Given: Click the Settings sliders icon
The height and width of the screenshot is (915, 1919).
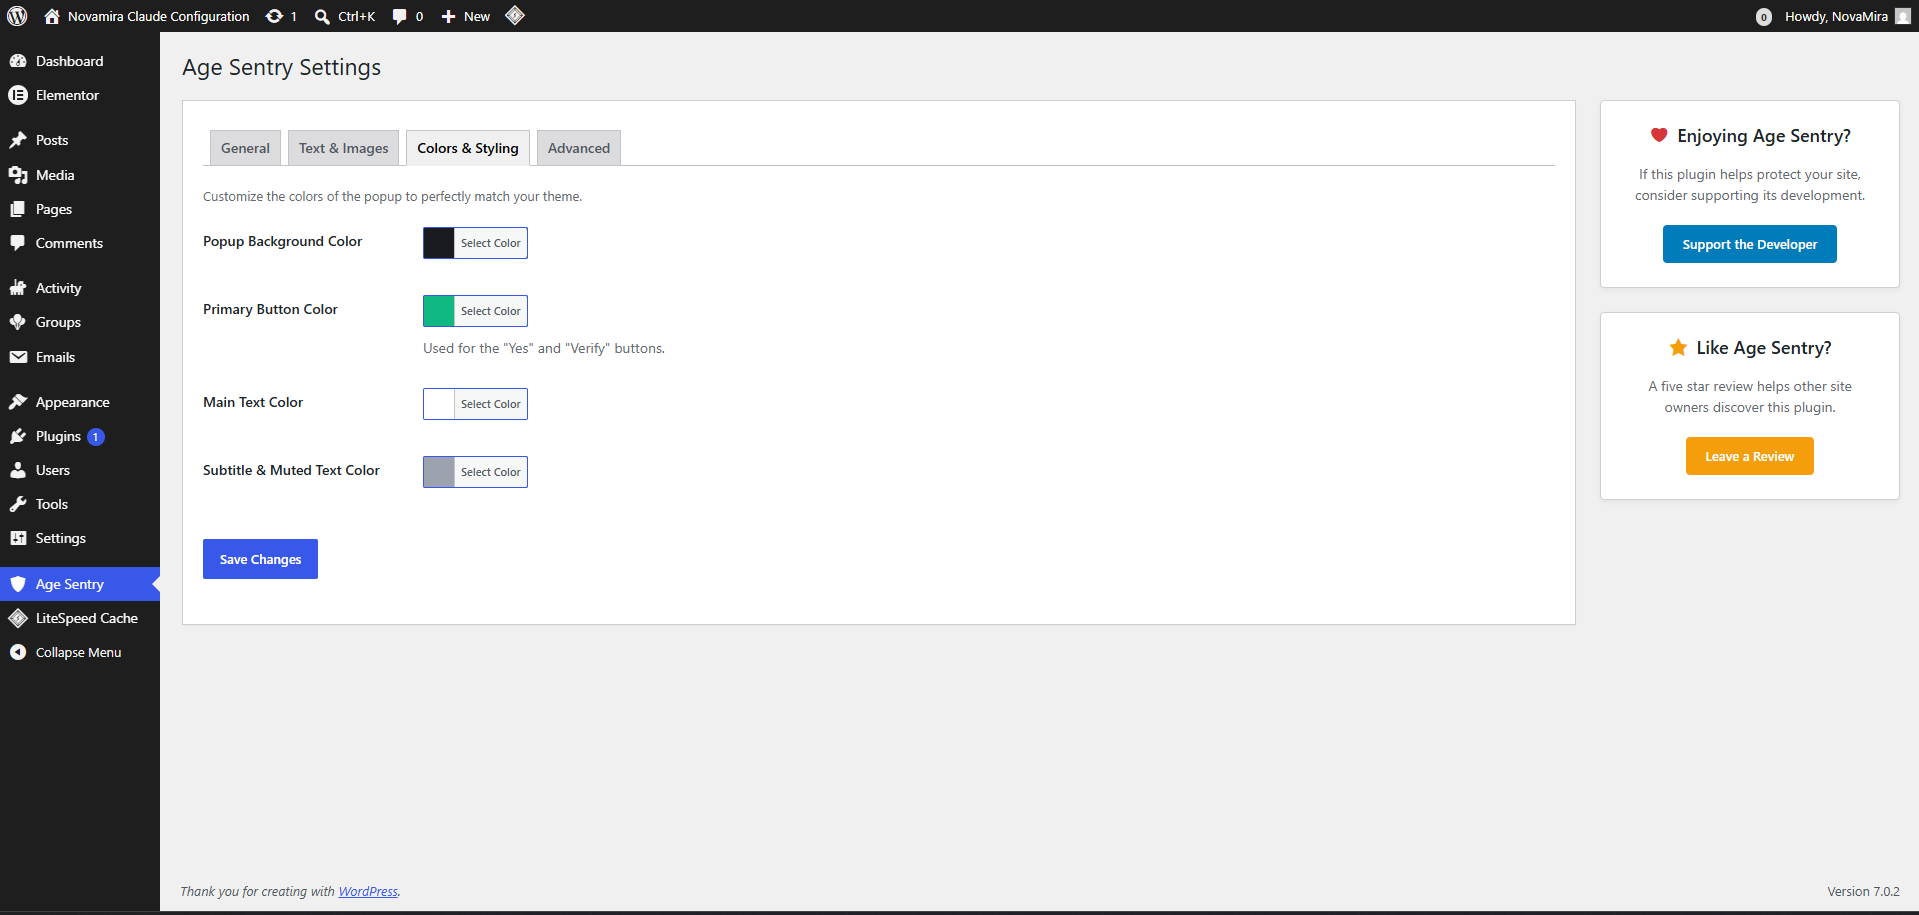Looking at the screenshot, I should (18, 538).
